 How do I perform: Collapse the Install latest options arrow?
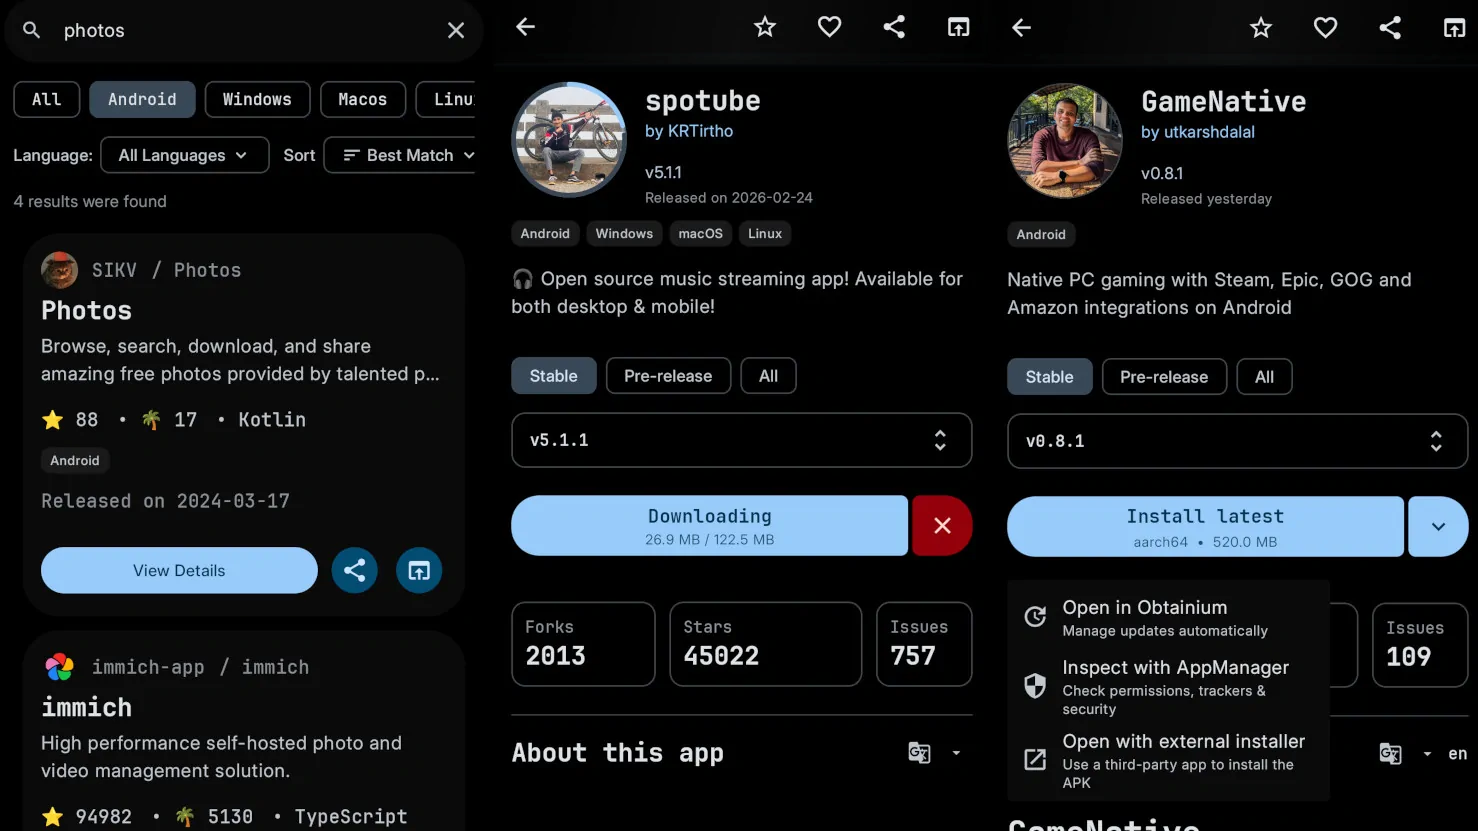click(x=1437, y=527)
